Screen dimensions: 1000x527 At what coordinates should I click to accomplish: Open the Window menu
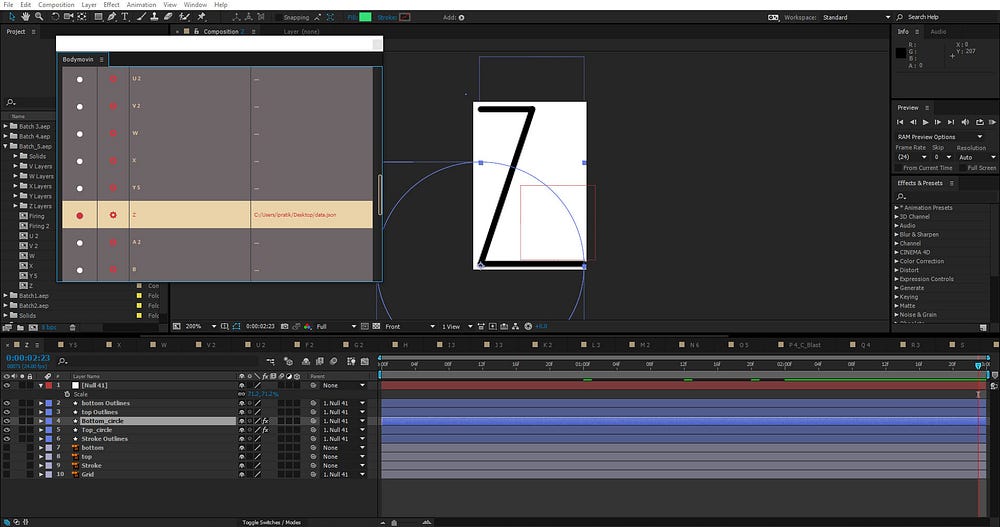tap(195, 4)
